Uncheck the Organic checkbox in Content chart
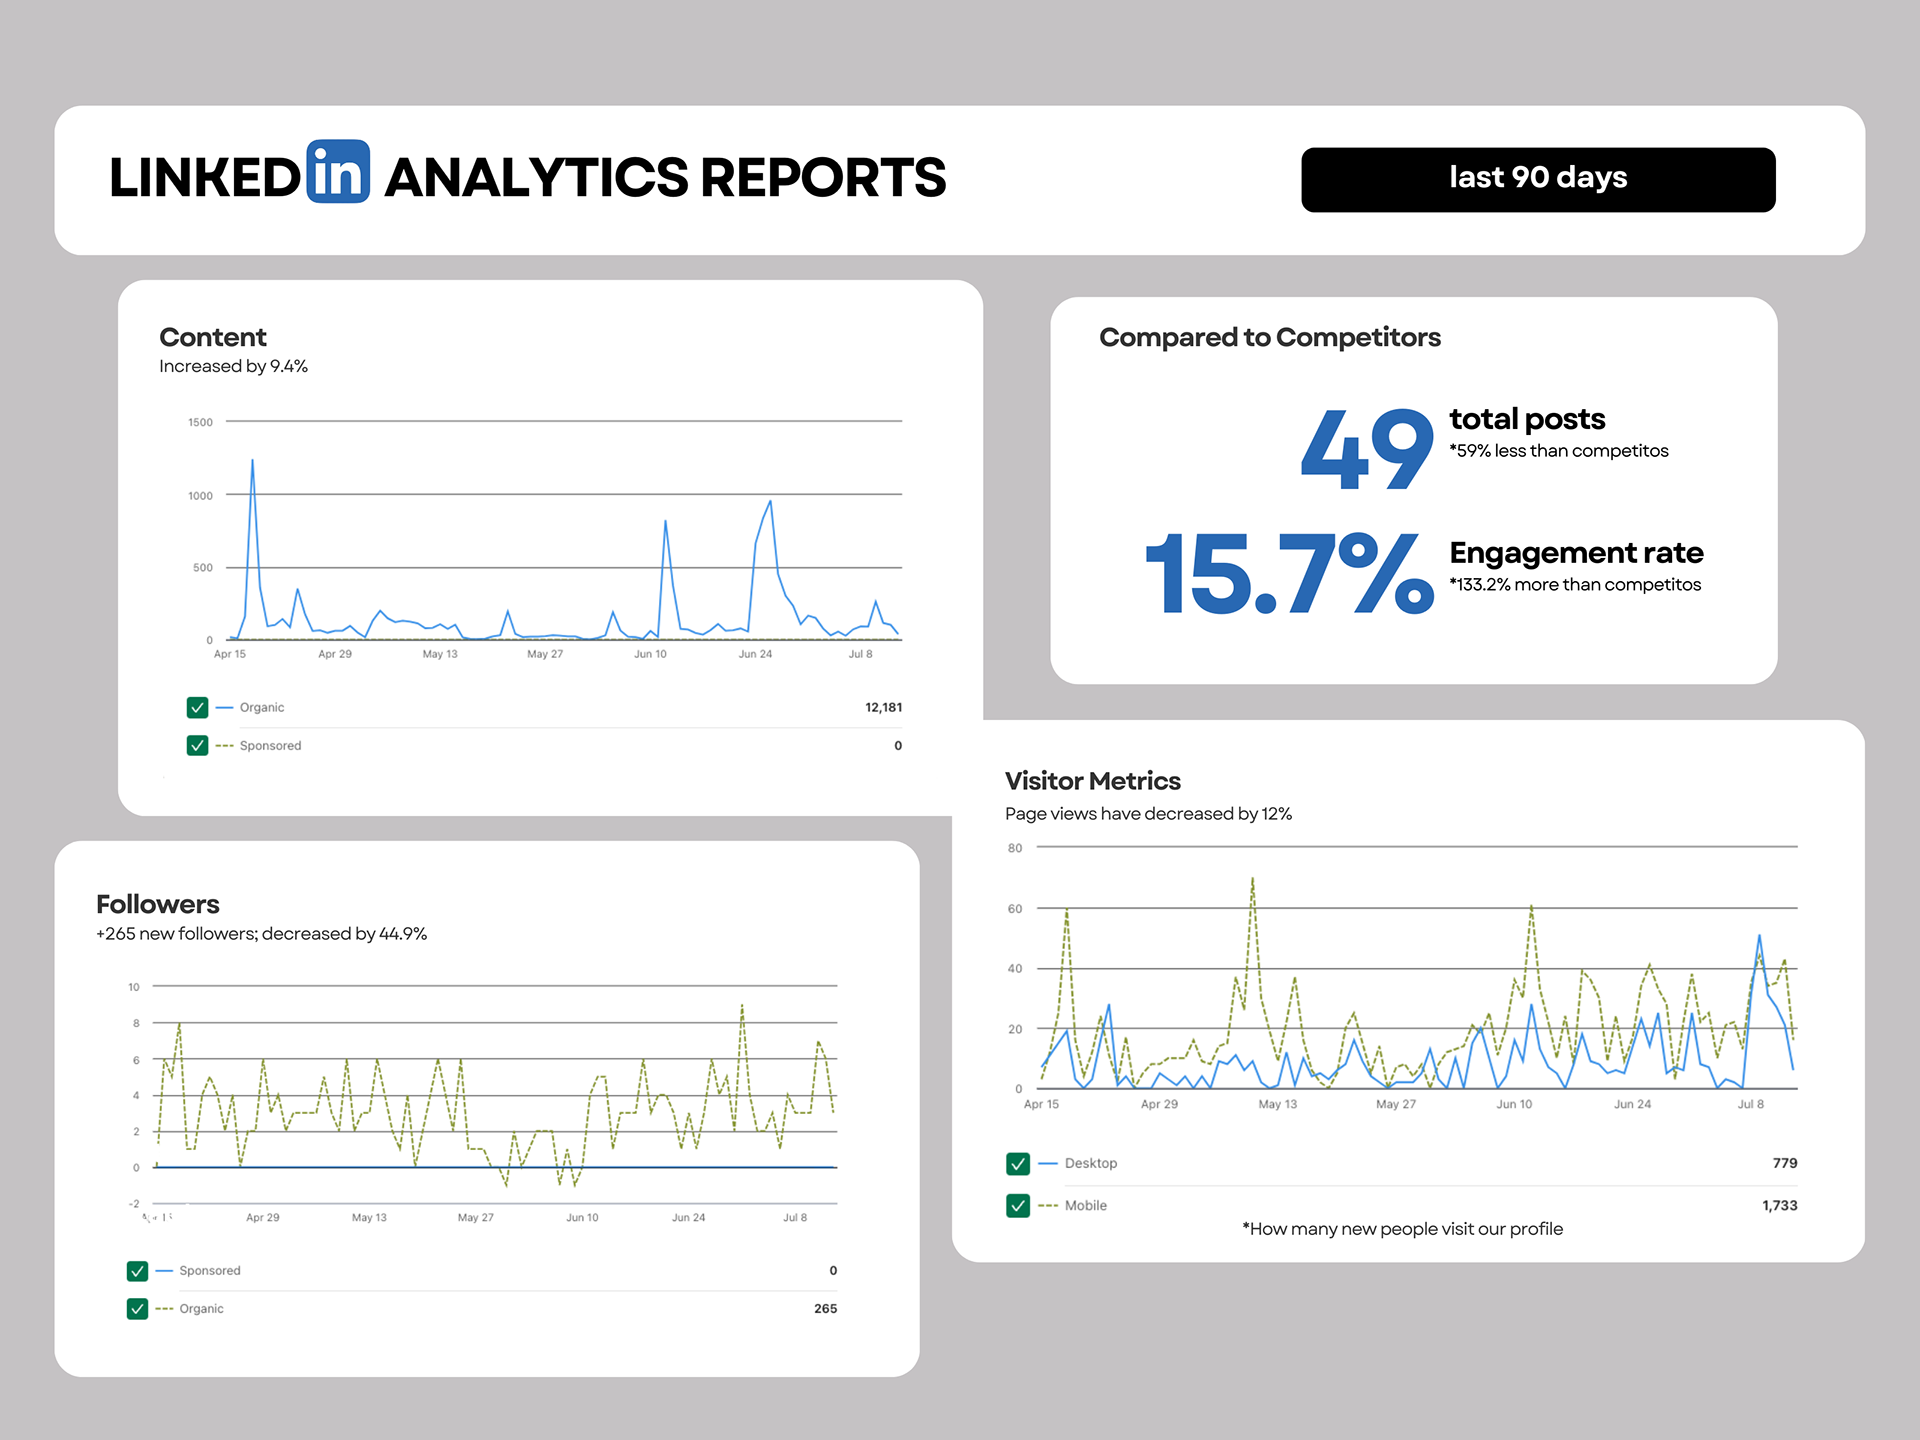 pyautogui.click(x=197, y=708)
